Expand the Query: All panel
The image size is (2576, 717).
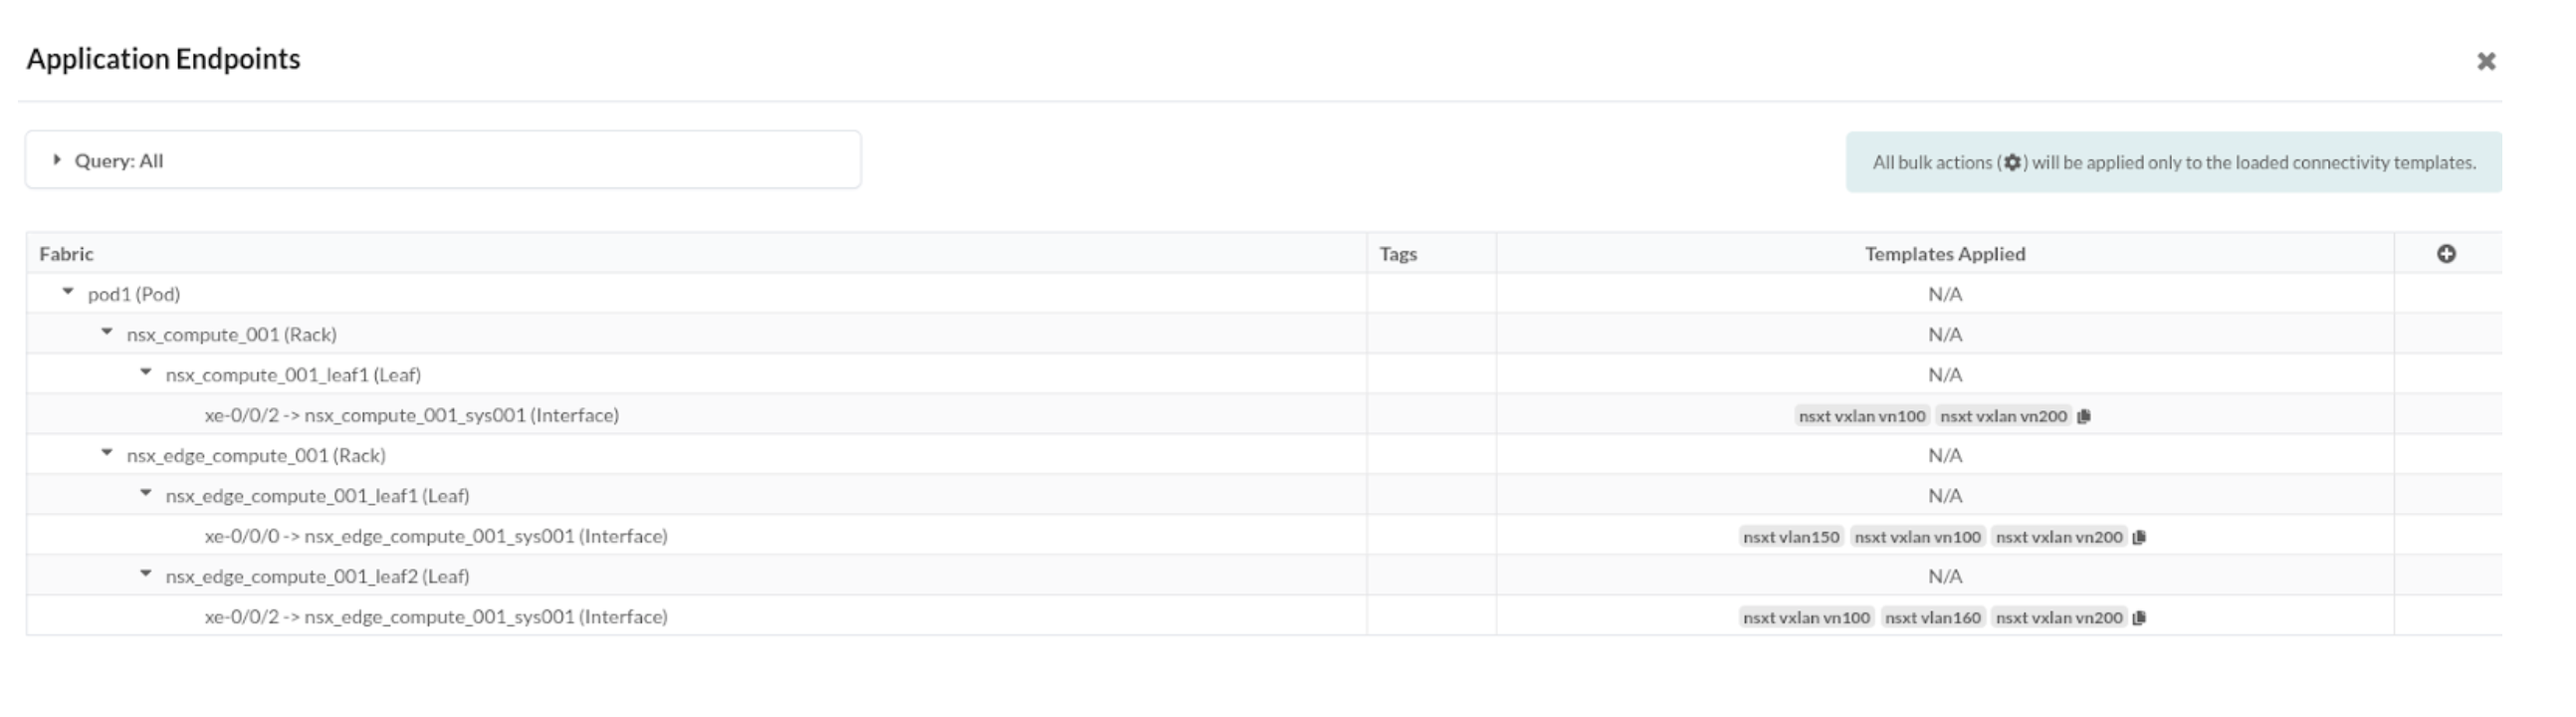coord(57,160)
